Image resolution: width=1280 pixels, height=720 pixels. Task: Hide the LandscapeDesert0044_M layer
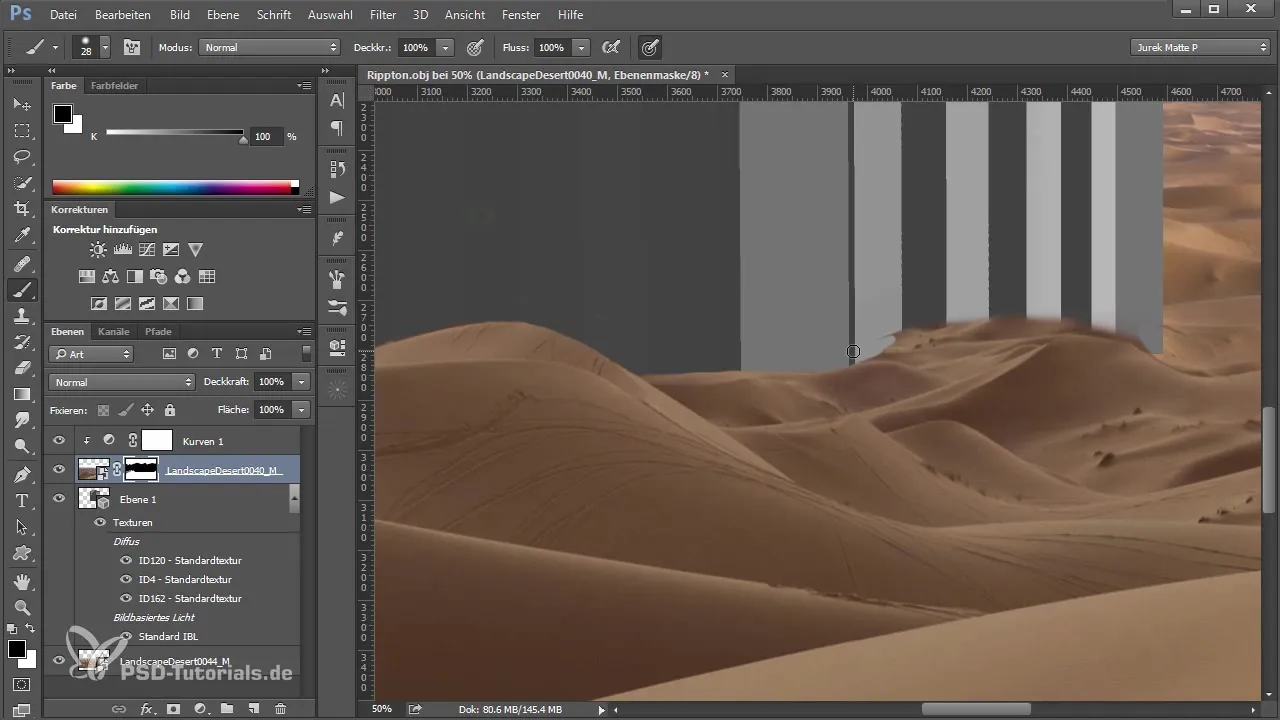[x=59, y=660]
